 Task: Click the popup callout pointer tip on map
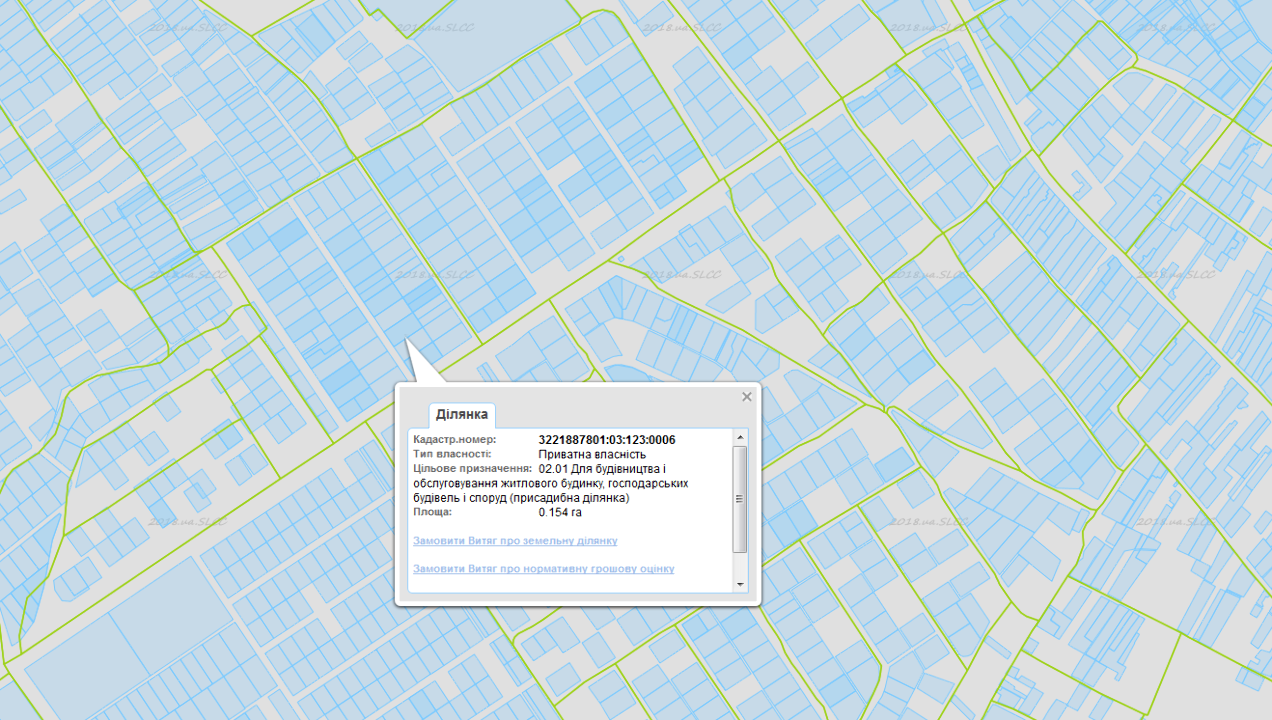click(407, 342)
